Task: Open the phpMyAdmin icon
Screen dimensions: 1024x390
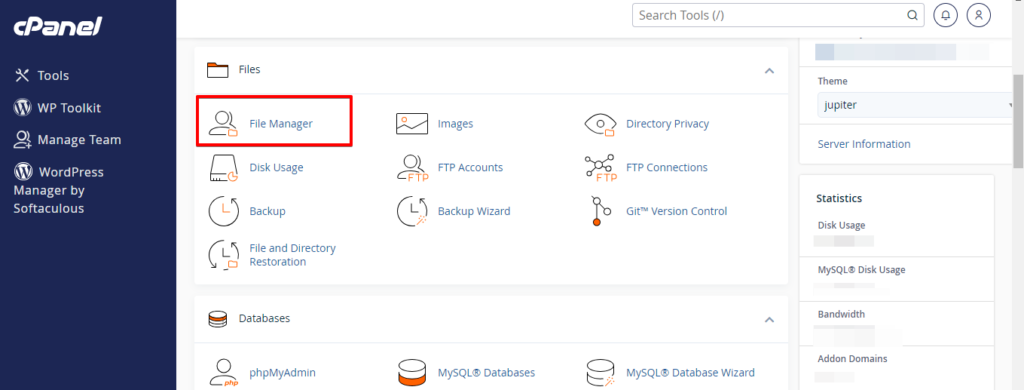Action: tap(223, 372)
